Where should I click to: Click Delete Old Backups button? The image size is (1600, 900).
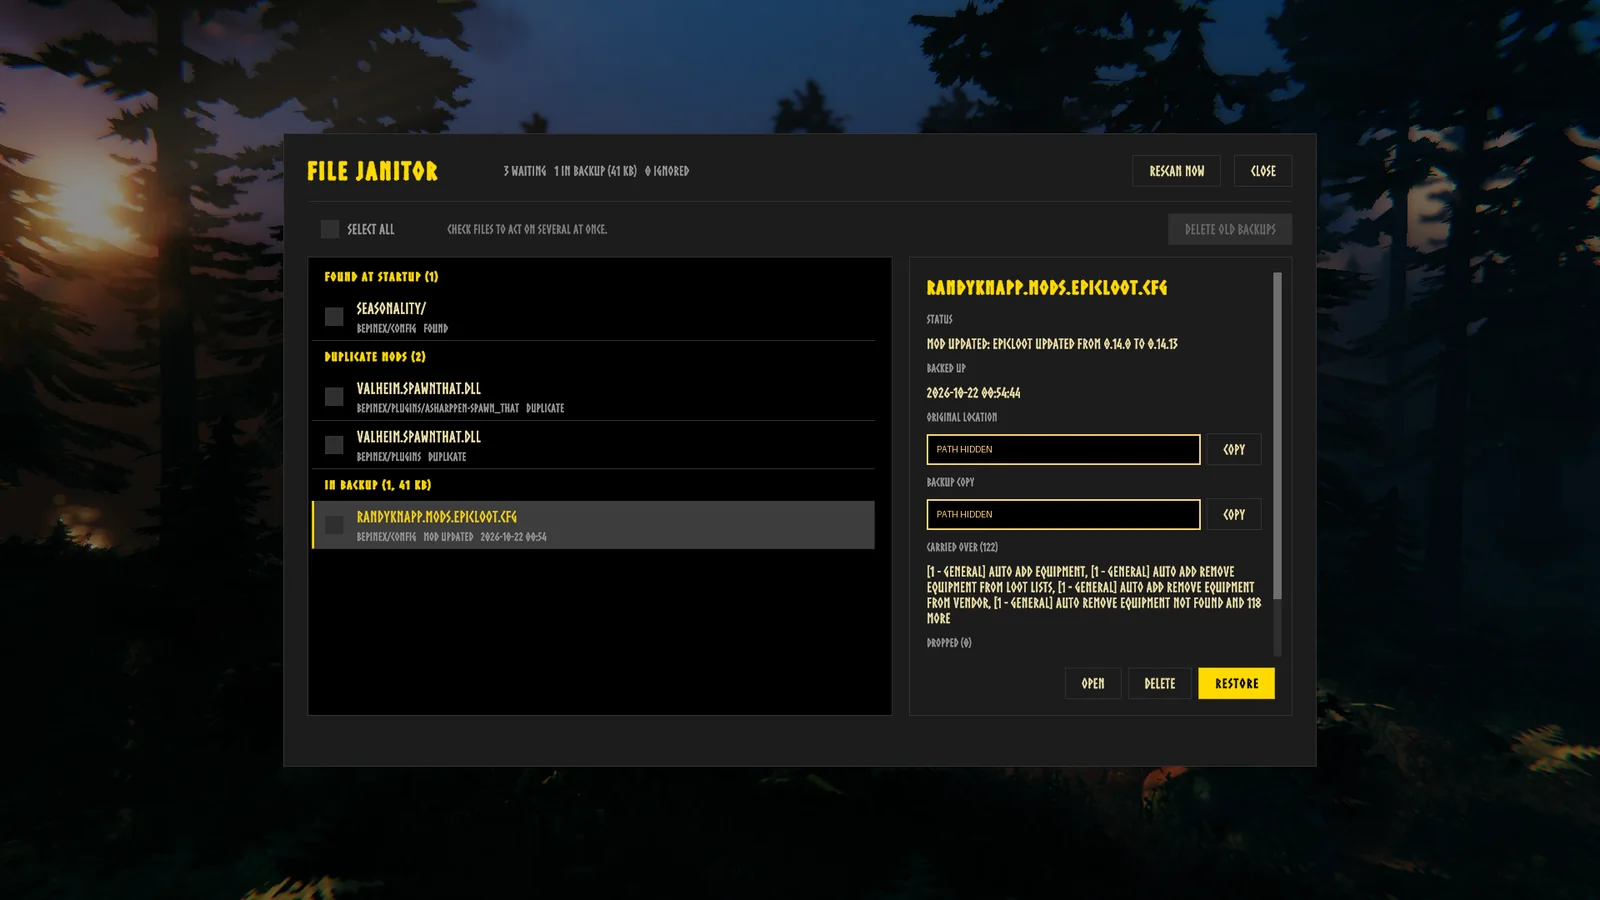click(1230, 229)
